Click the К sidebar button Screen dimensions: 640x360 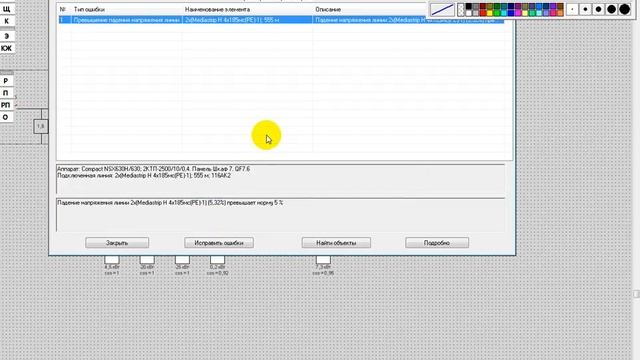[7, 21]
